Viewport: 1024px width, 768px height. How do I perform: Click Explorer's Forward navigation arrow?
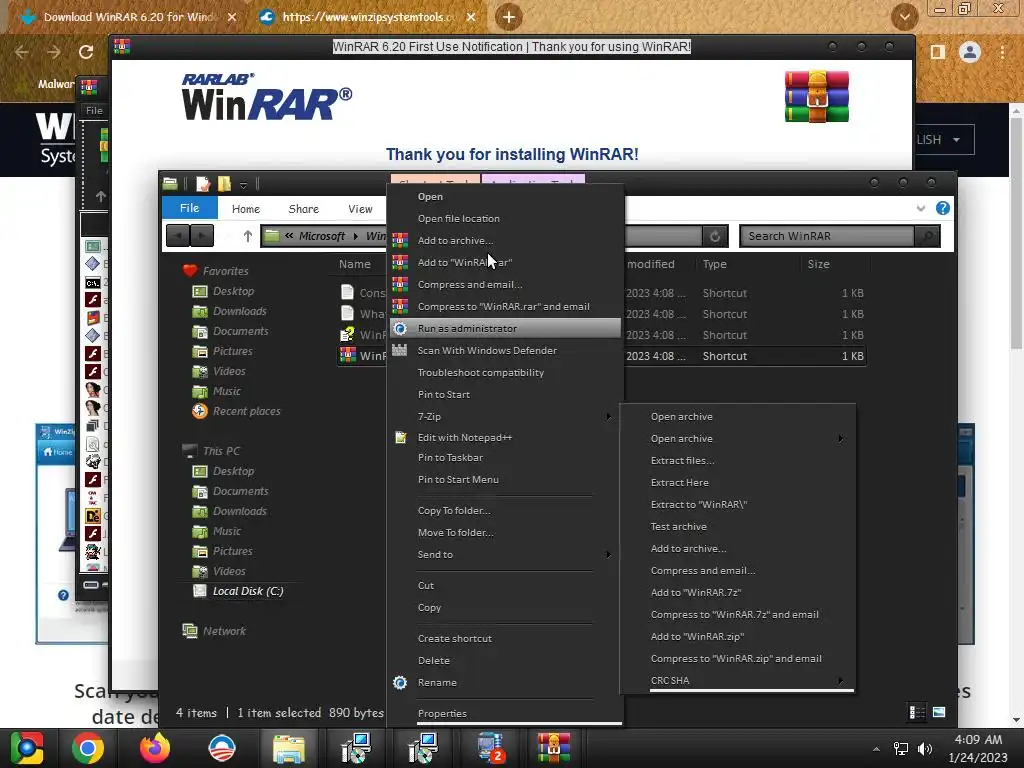202,236
